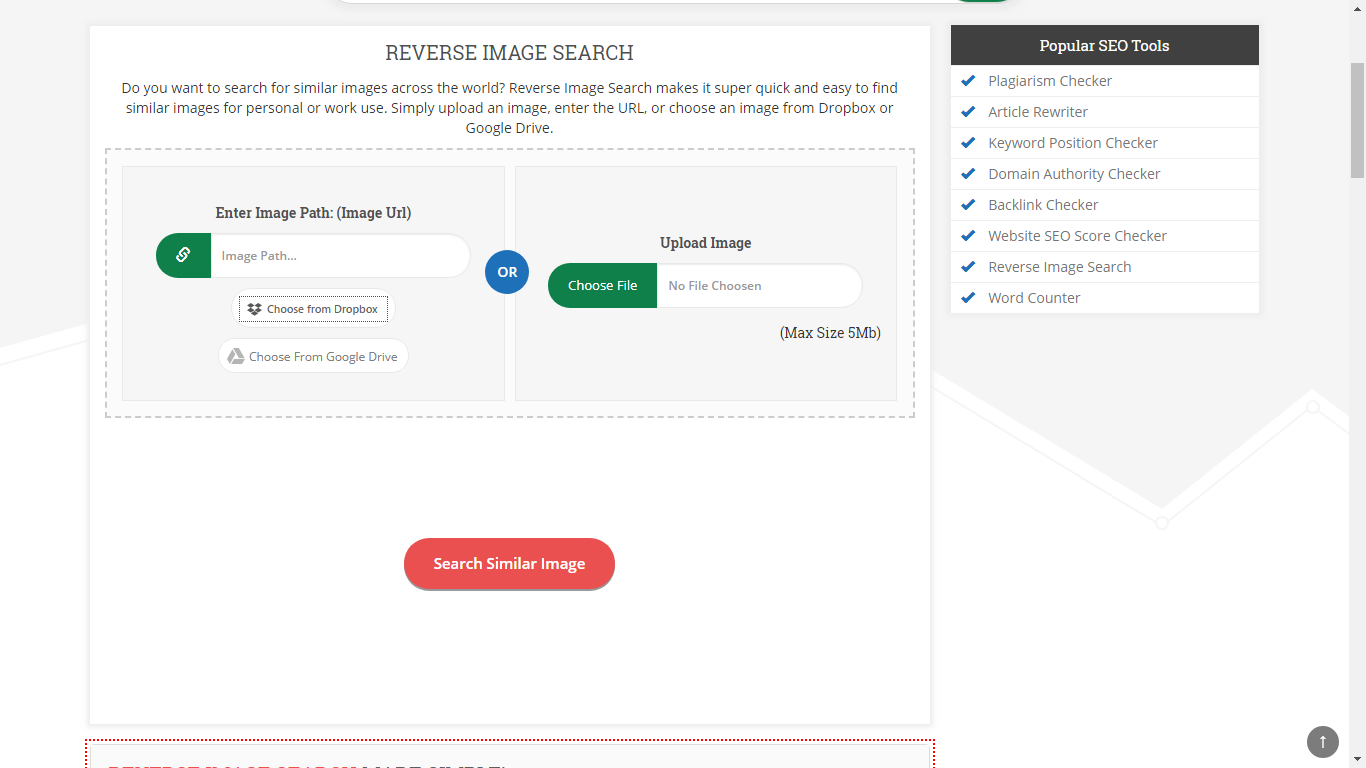Click the Image Path input field
The height and width of the screenshot is (768, 1366).
(x=340, y=255)
